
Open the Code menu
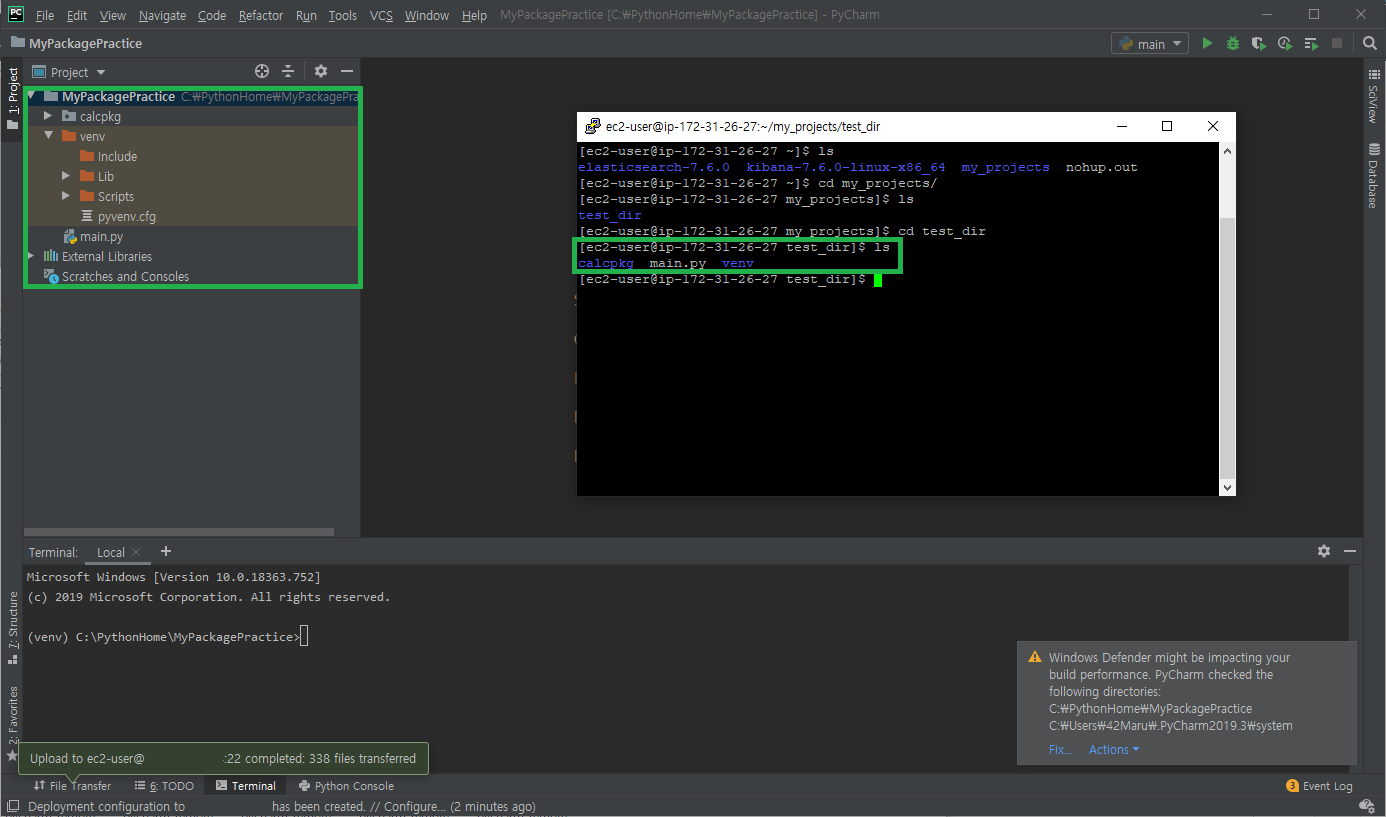click(x=212, y=15)
